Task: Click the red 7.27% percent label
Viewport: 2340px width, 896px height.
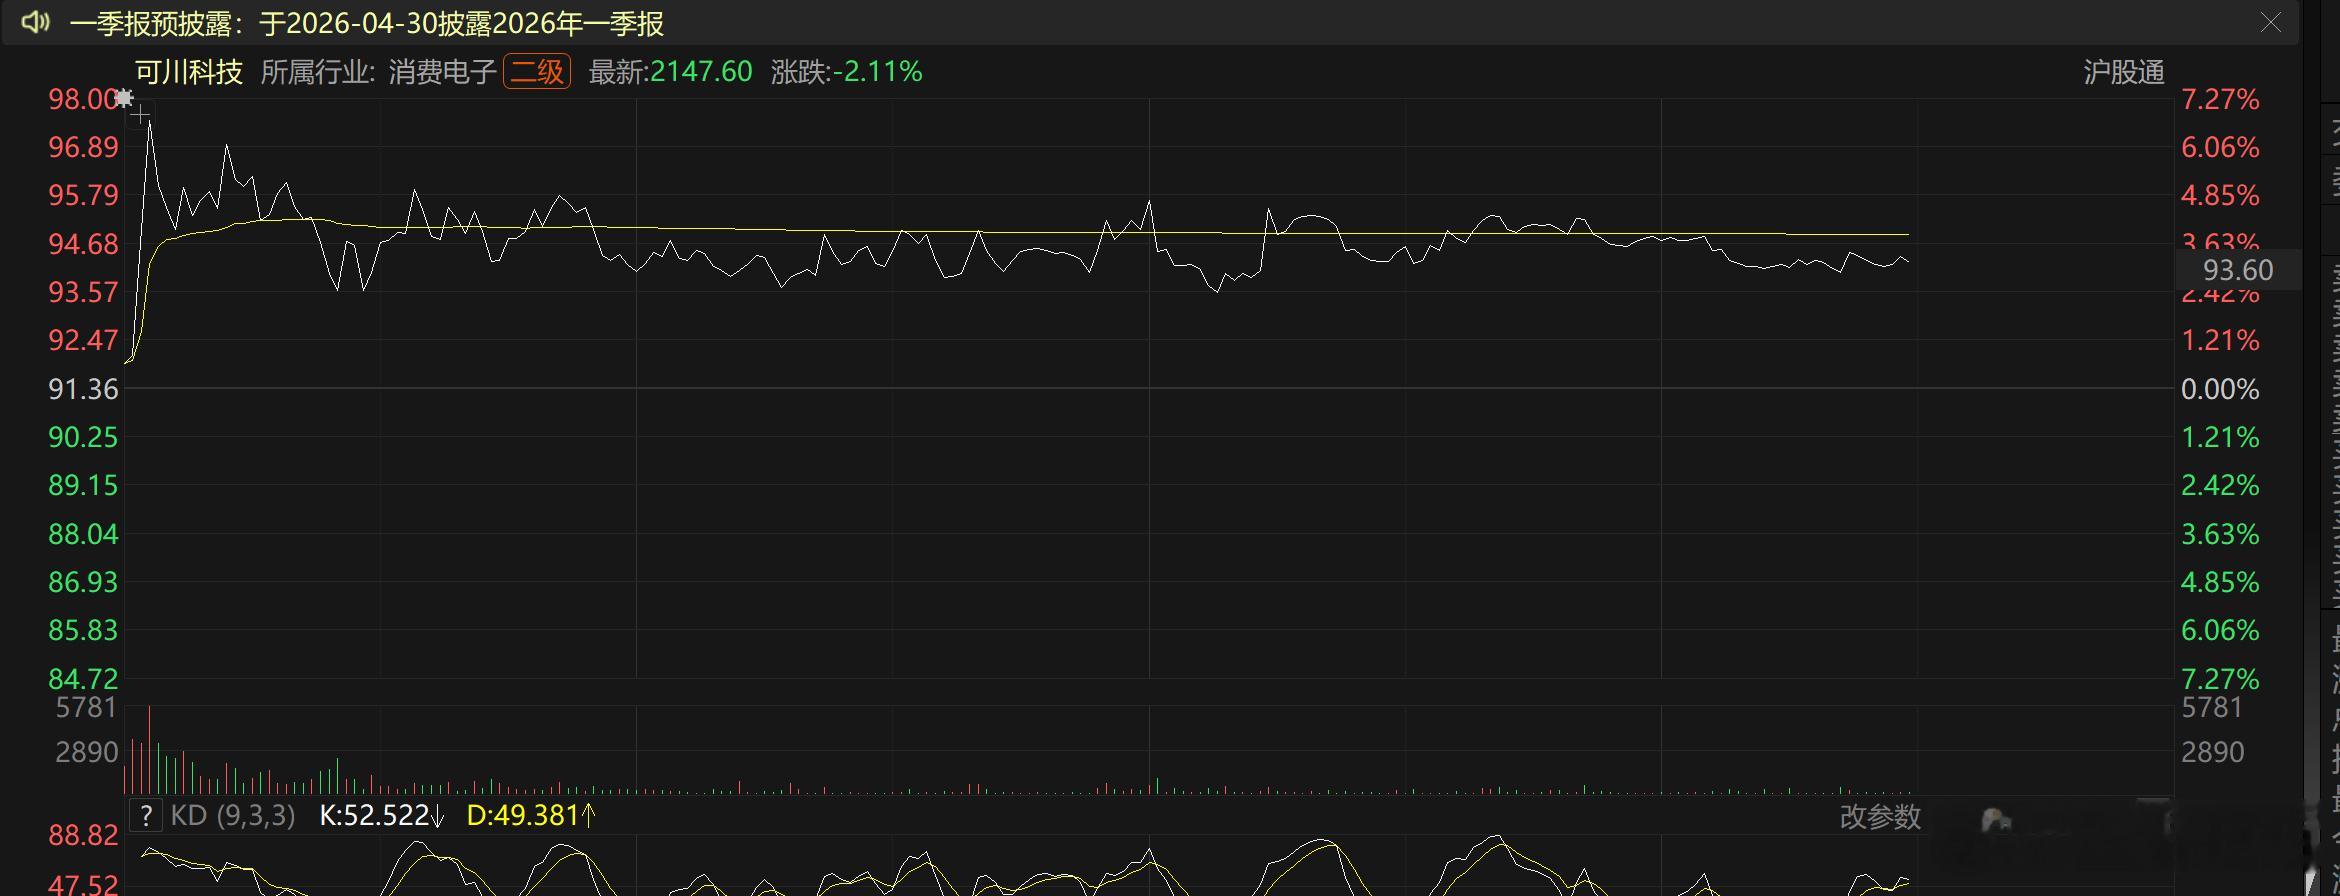Action: (2220, 99)
